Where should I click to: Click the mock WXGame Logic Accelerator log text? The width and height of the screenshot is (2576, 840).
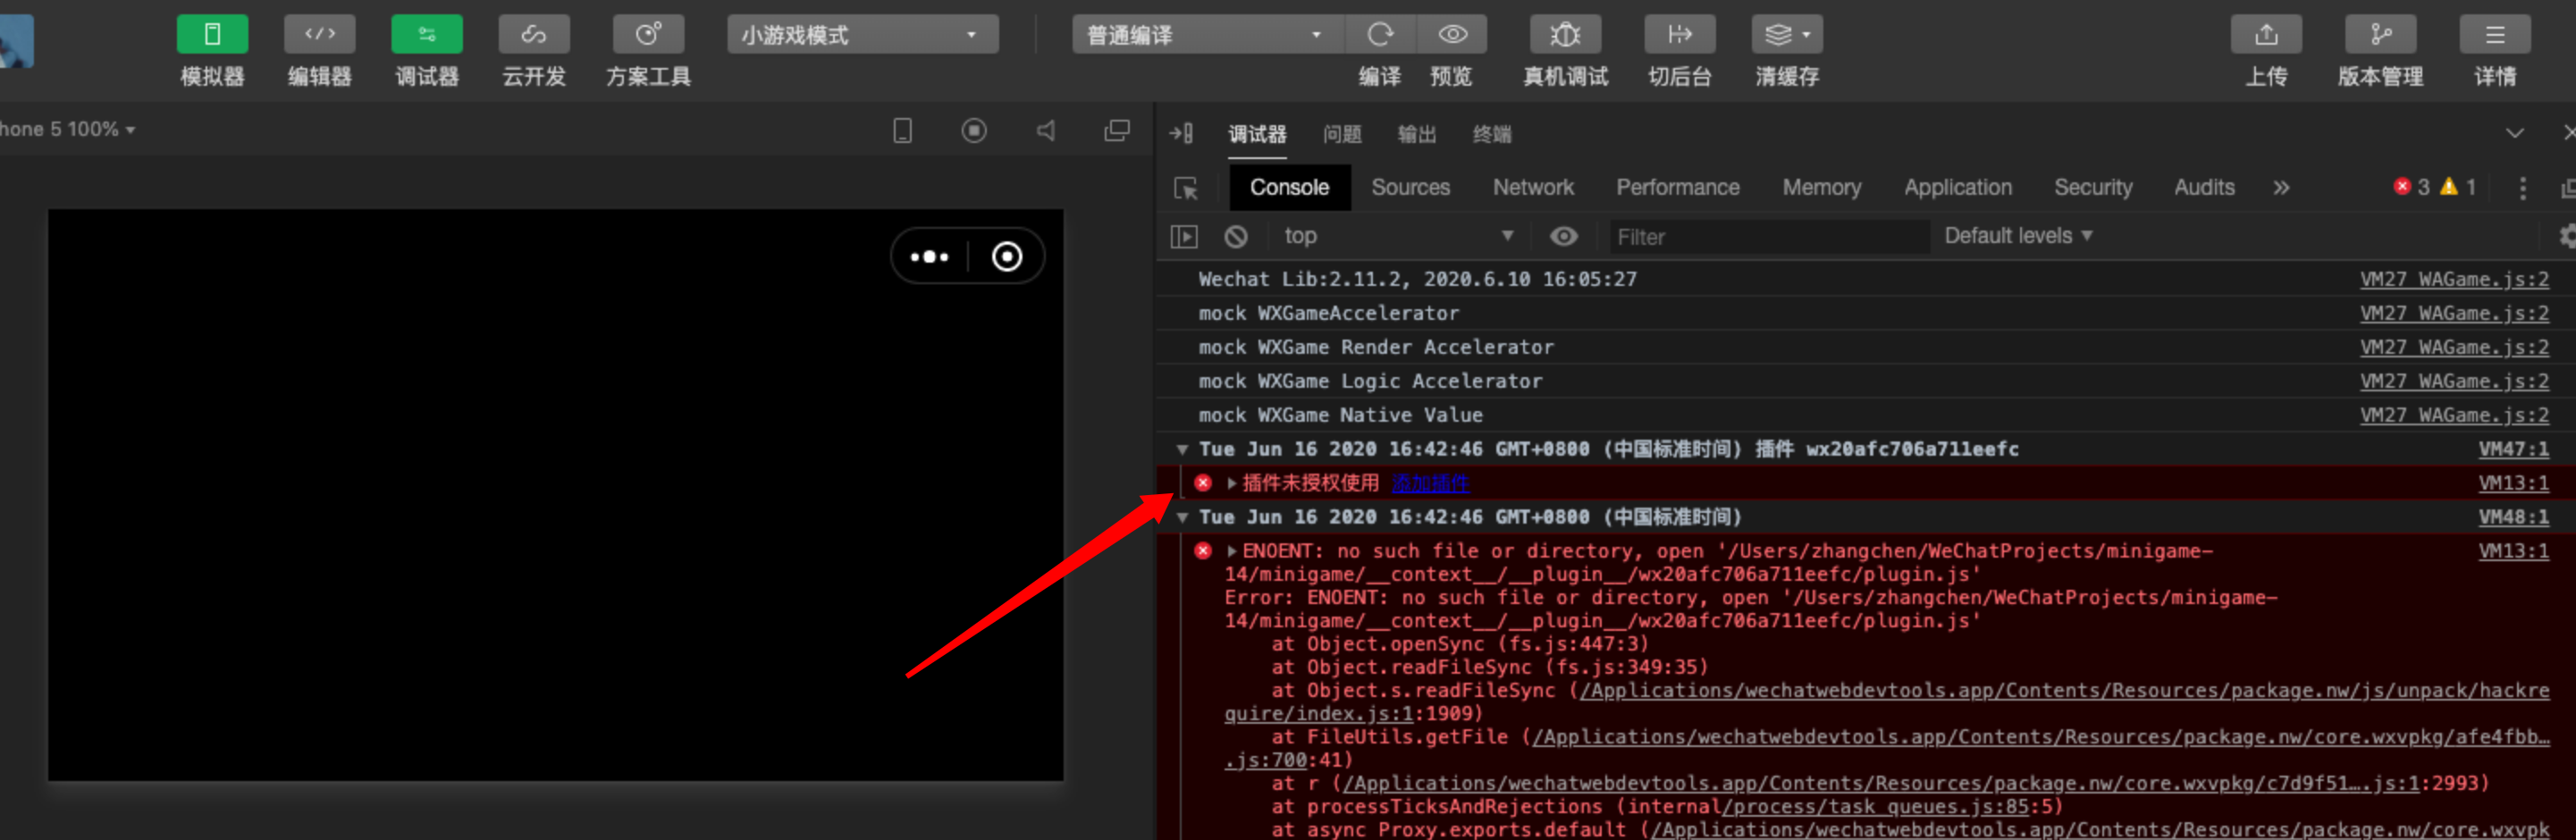pos(1370,382)
